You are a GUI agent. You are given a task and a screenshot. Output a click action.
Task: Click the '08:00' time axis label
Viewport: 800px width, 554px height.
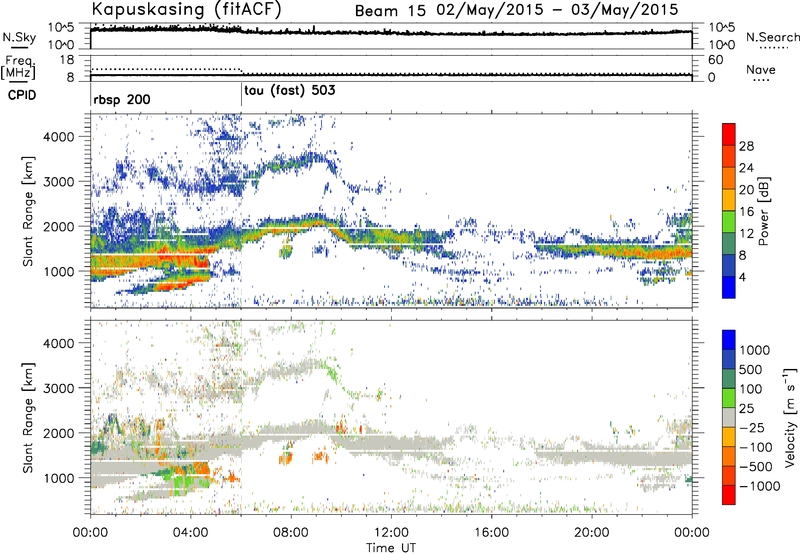coord(291,533)
